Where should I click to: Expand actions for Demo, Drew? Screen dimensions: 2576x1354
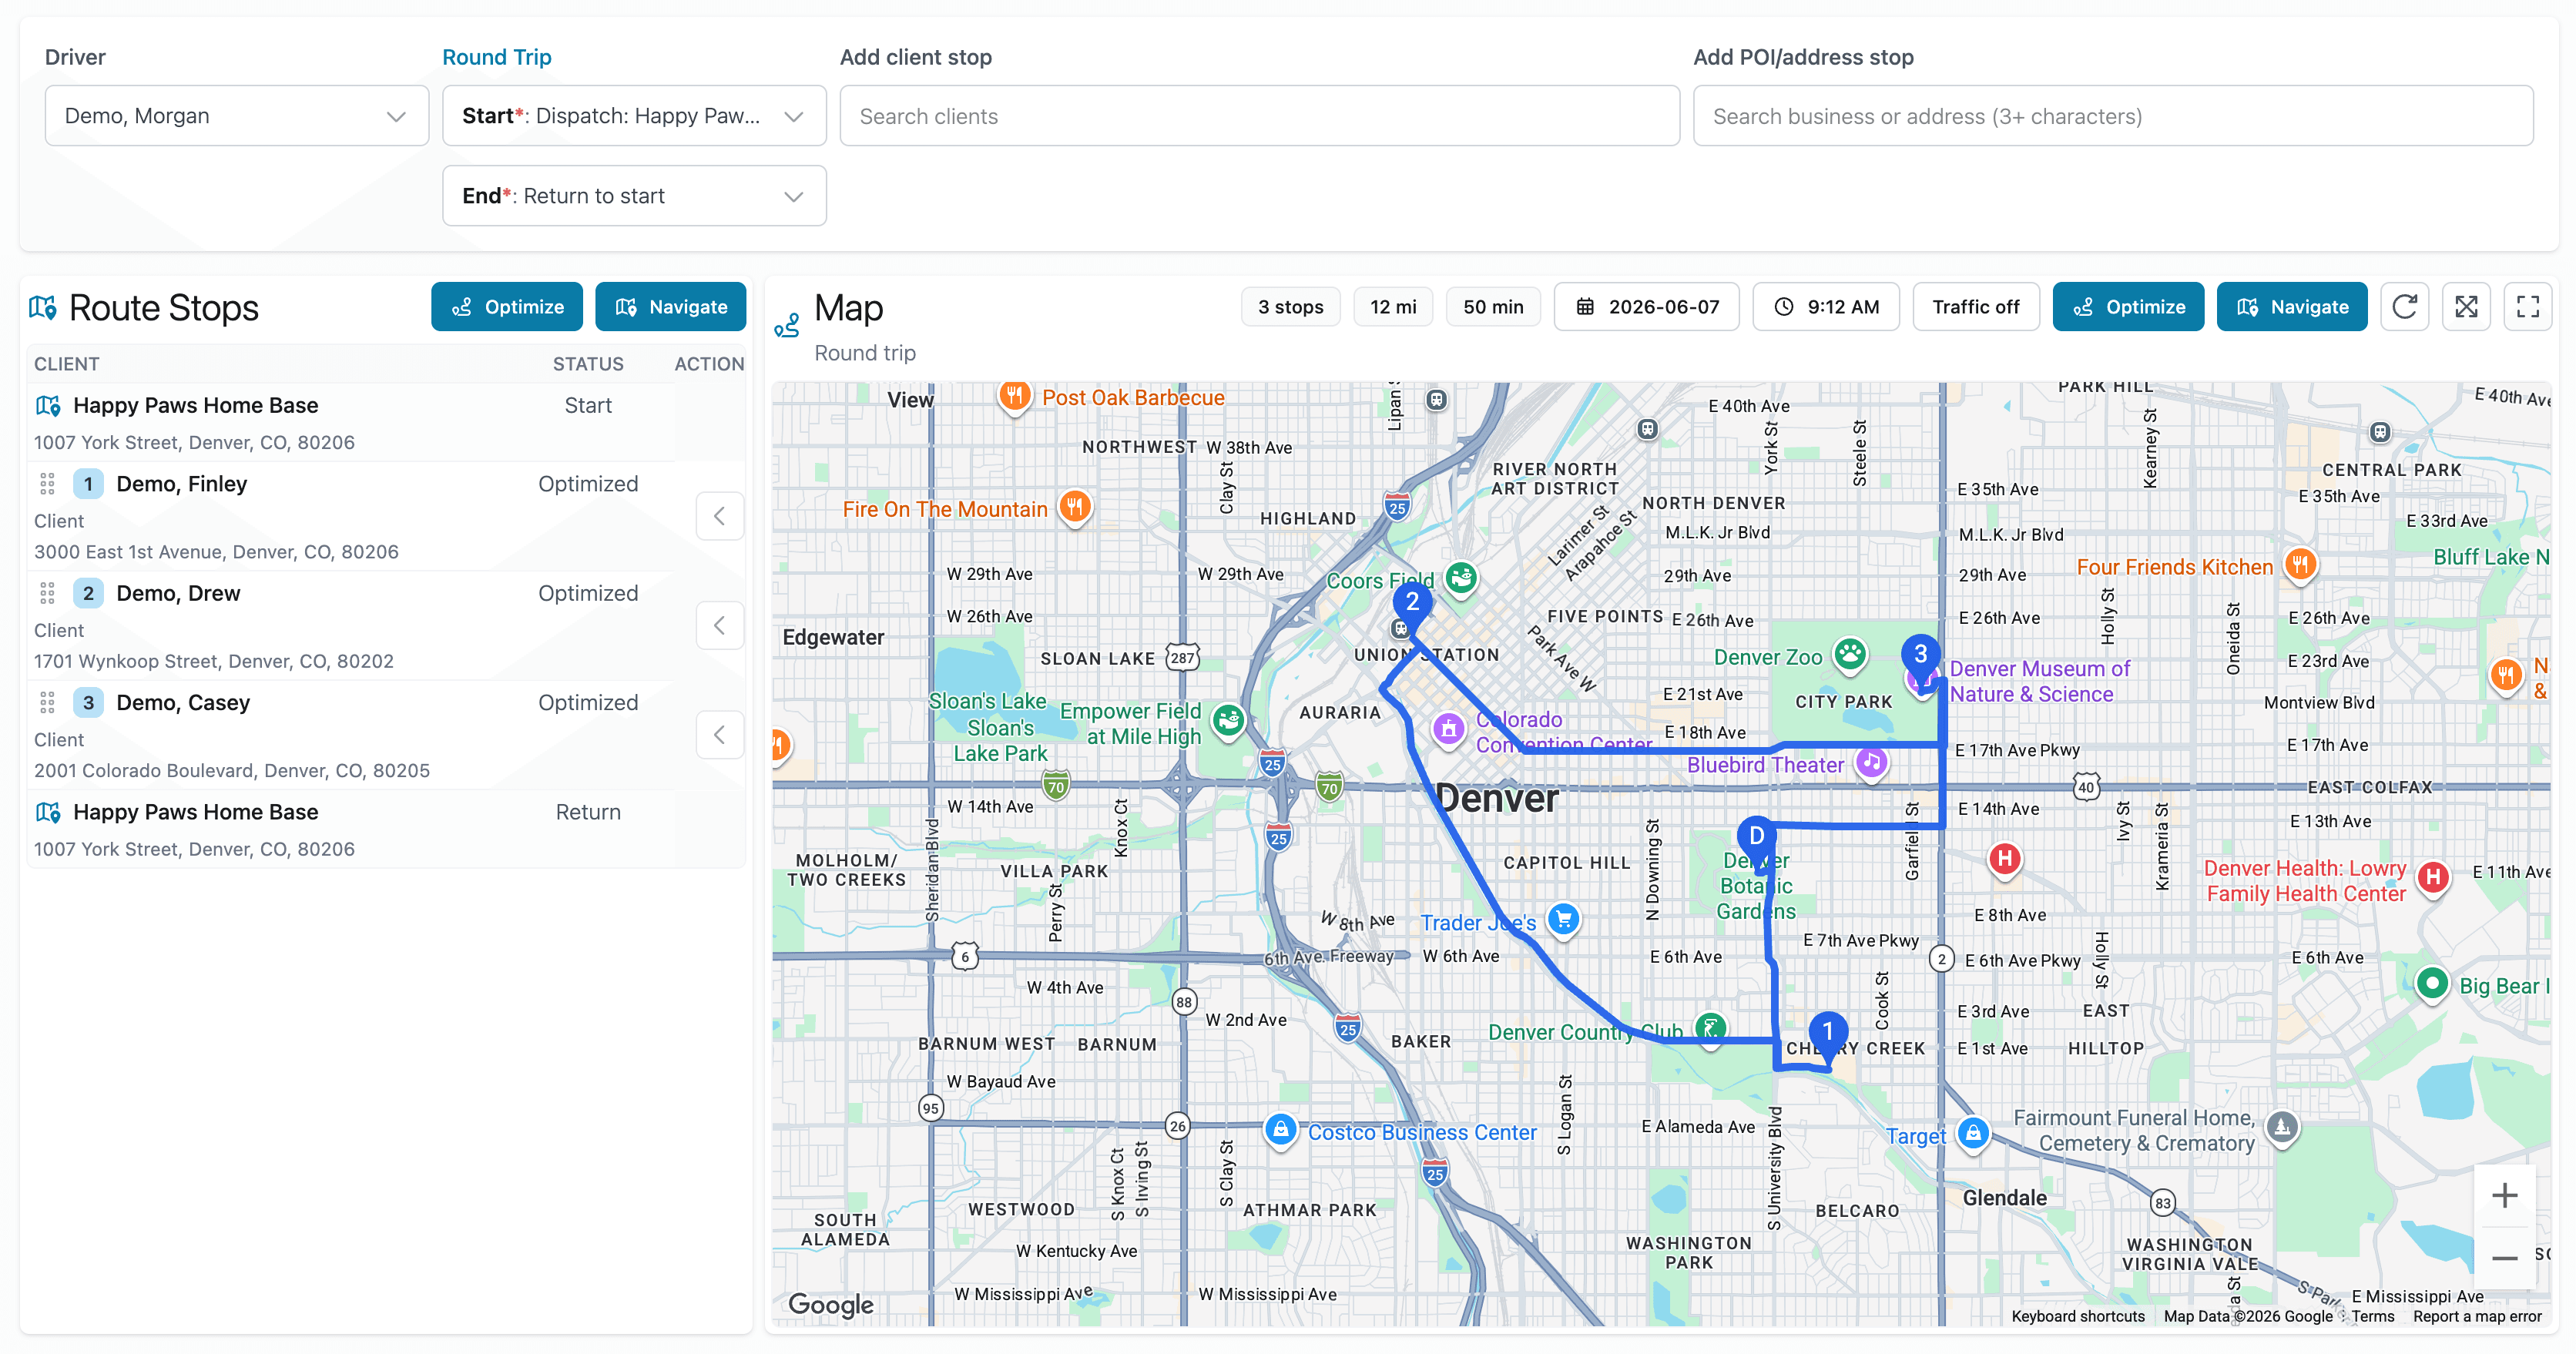(720, 626)
